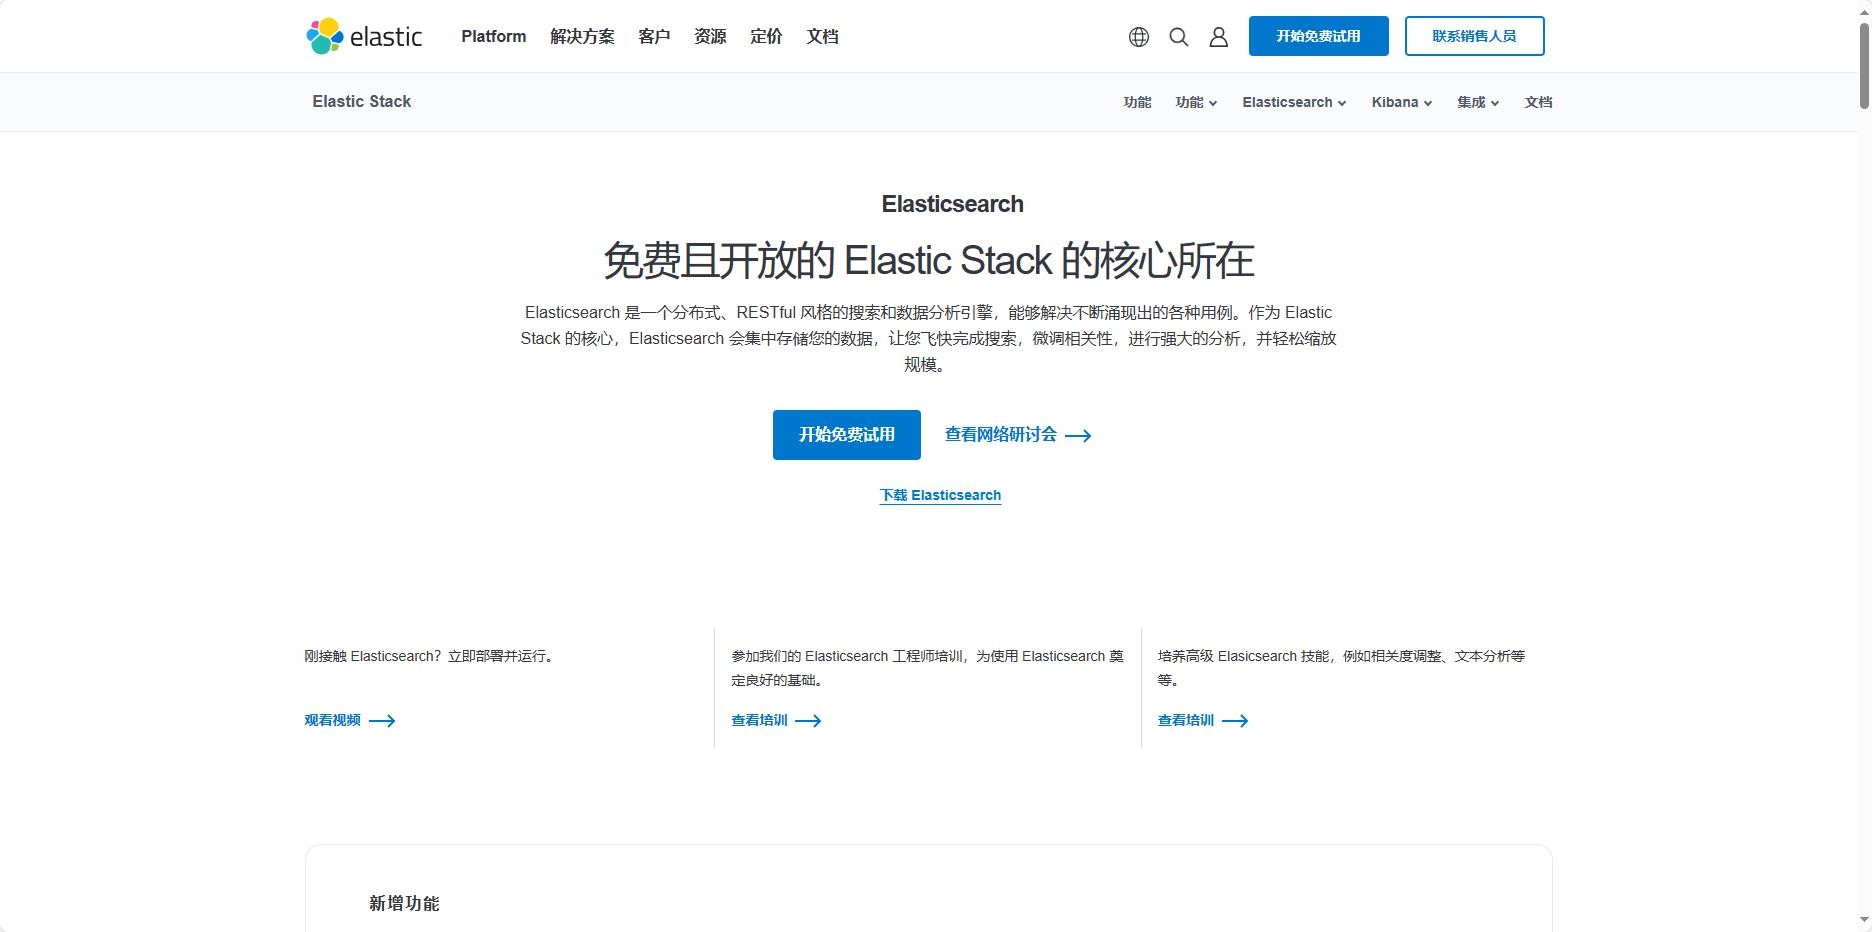Open the Platform menu
The width and height of the screenshot is (1872, 932).
(493, 36)
